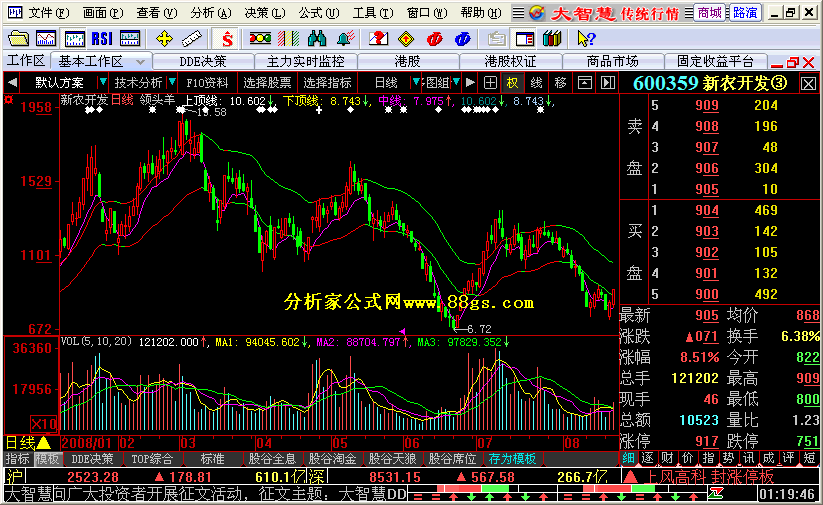Select the 势 trend tab
The height and width of the screenshot is (505, 823).
pos(729,458)
